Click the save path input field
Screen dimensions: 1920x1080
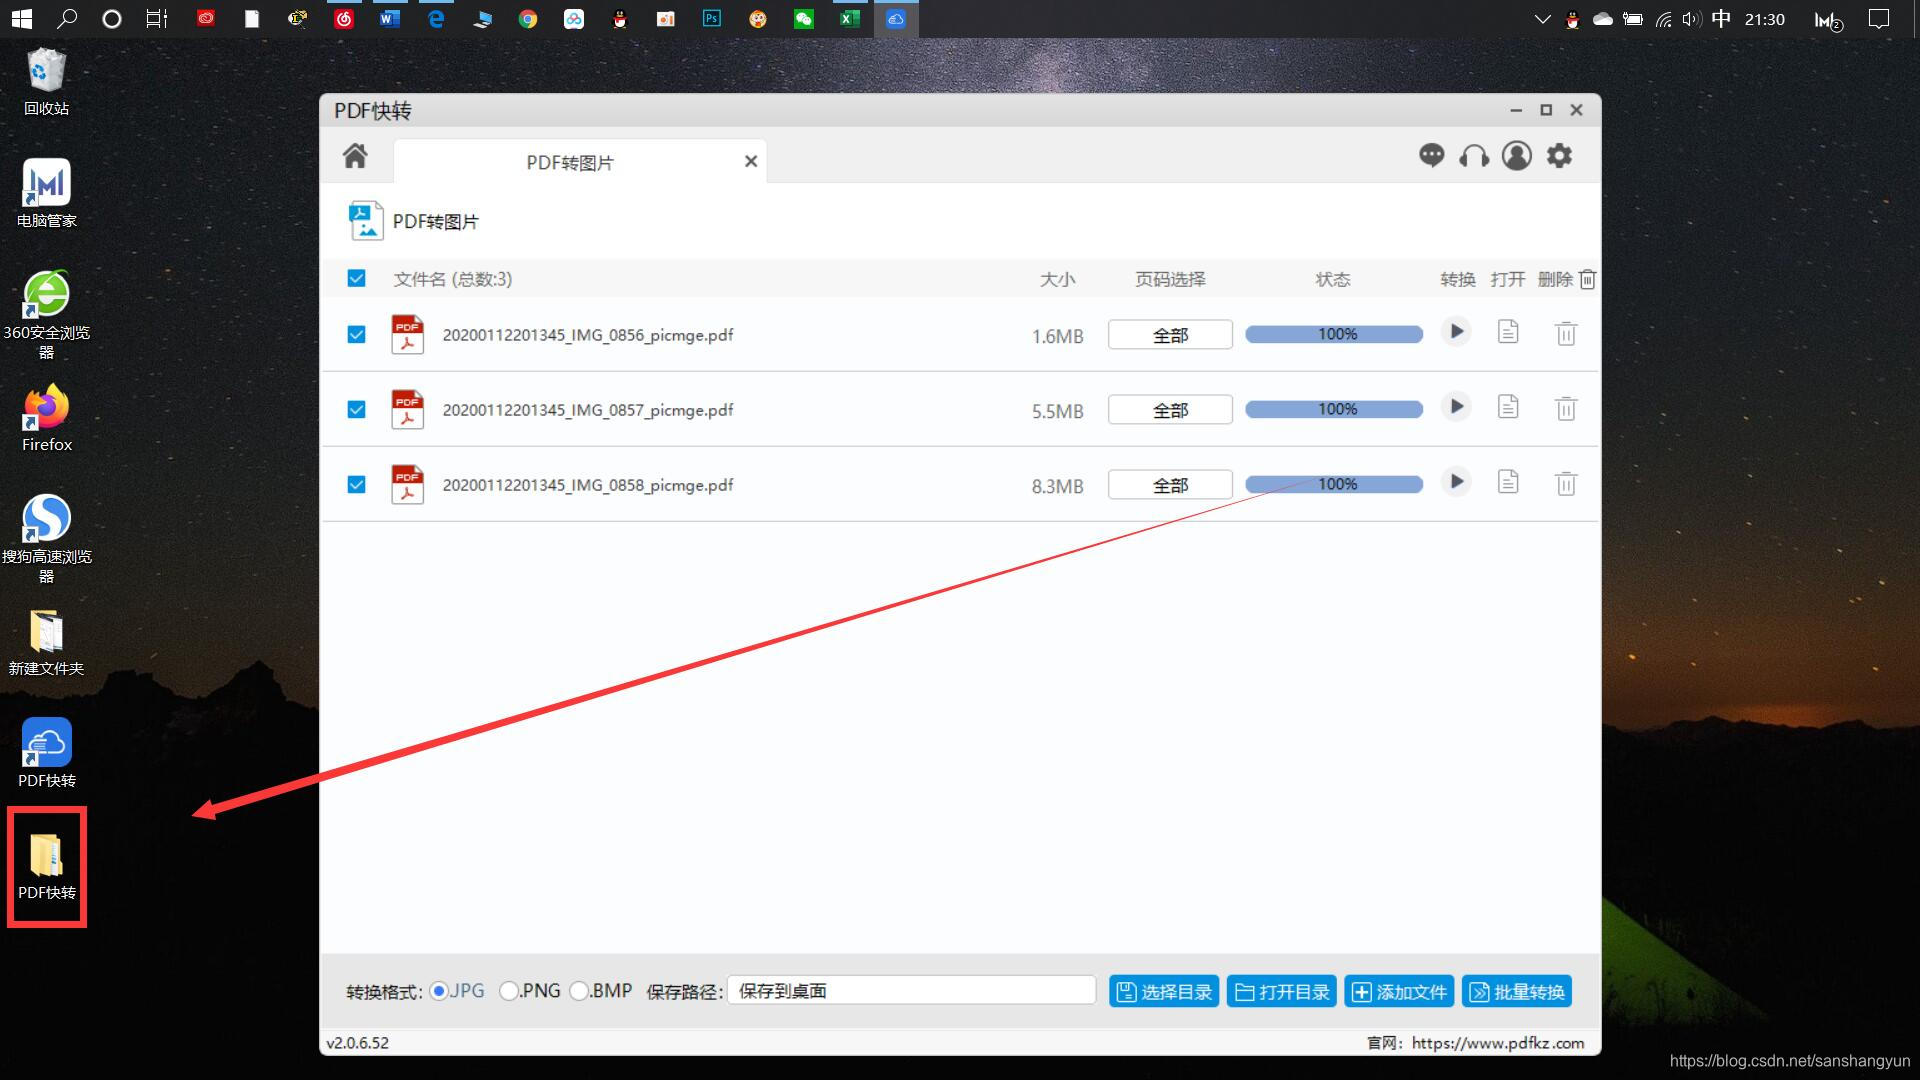(910, 991)
